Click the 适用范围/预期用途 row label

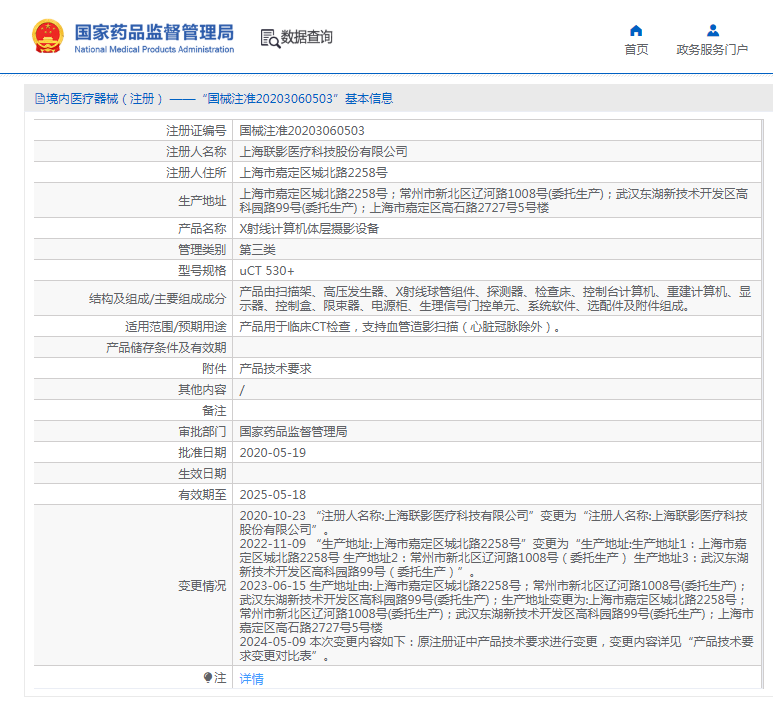176,327
